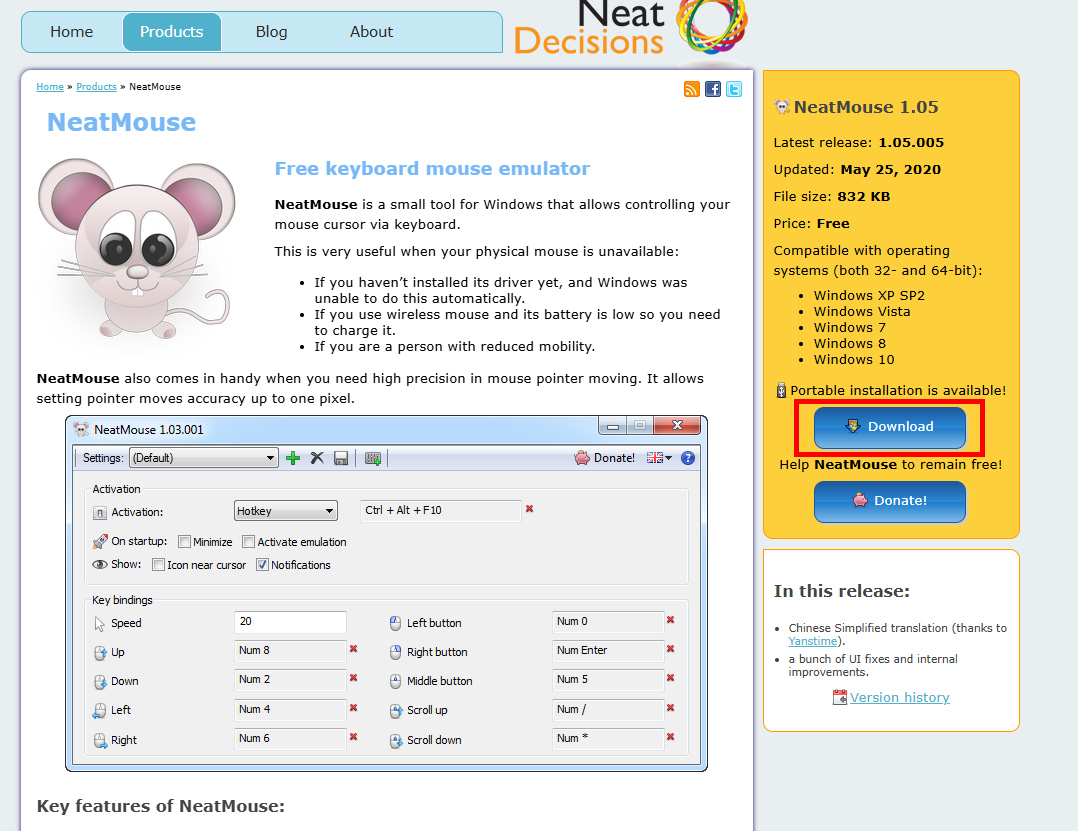Open the RSS feed icon
This screenshot has height=831, width=1078.
(x=692, y=89)
